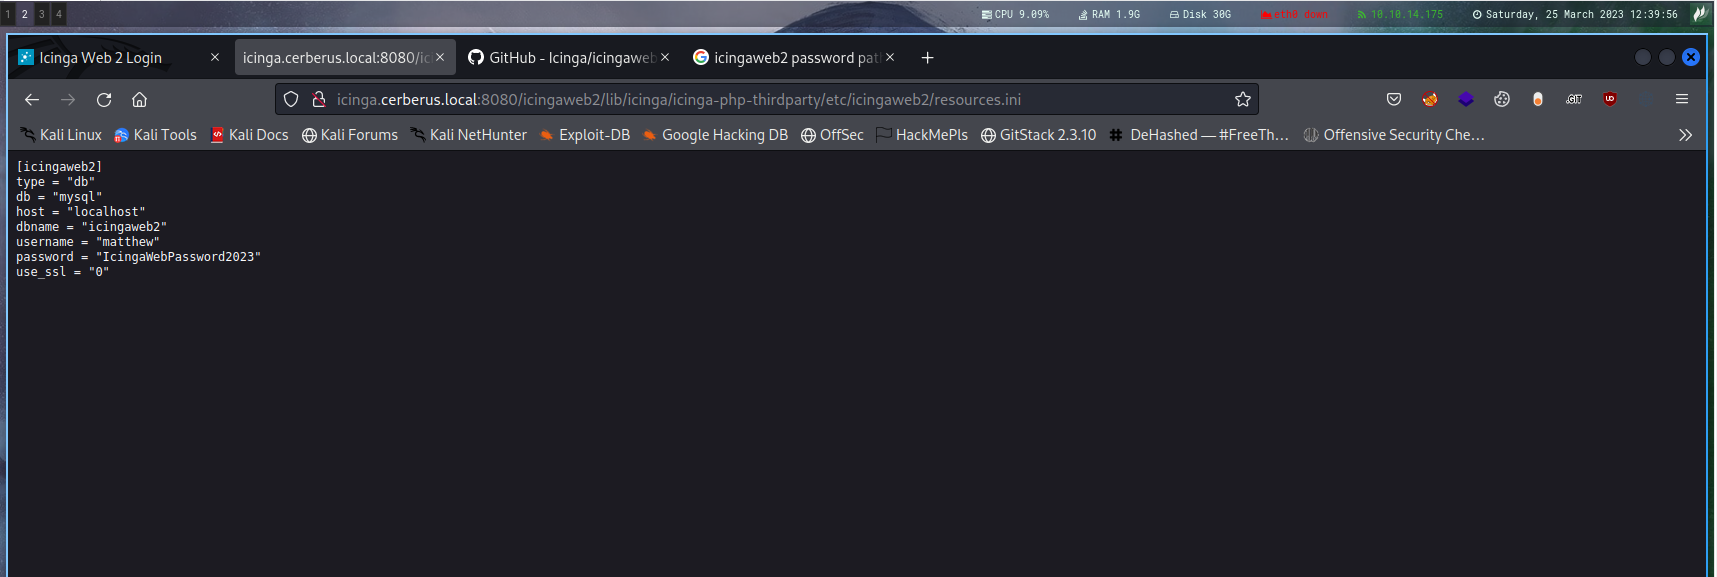
Task: Click the type = "db" line
Action: 55,182
